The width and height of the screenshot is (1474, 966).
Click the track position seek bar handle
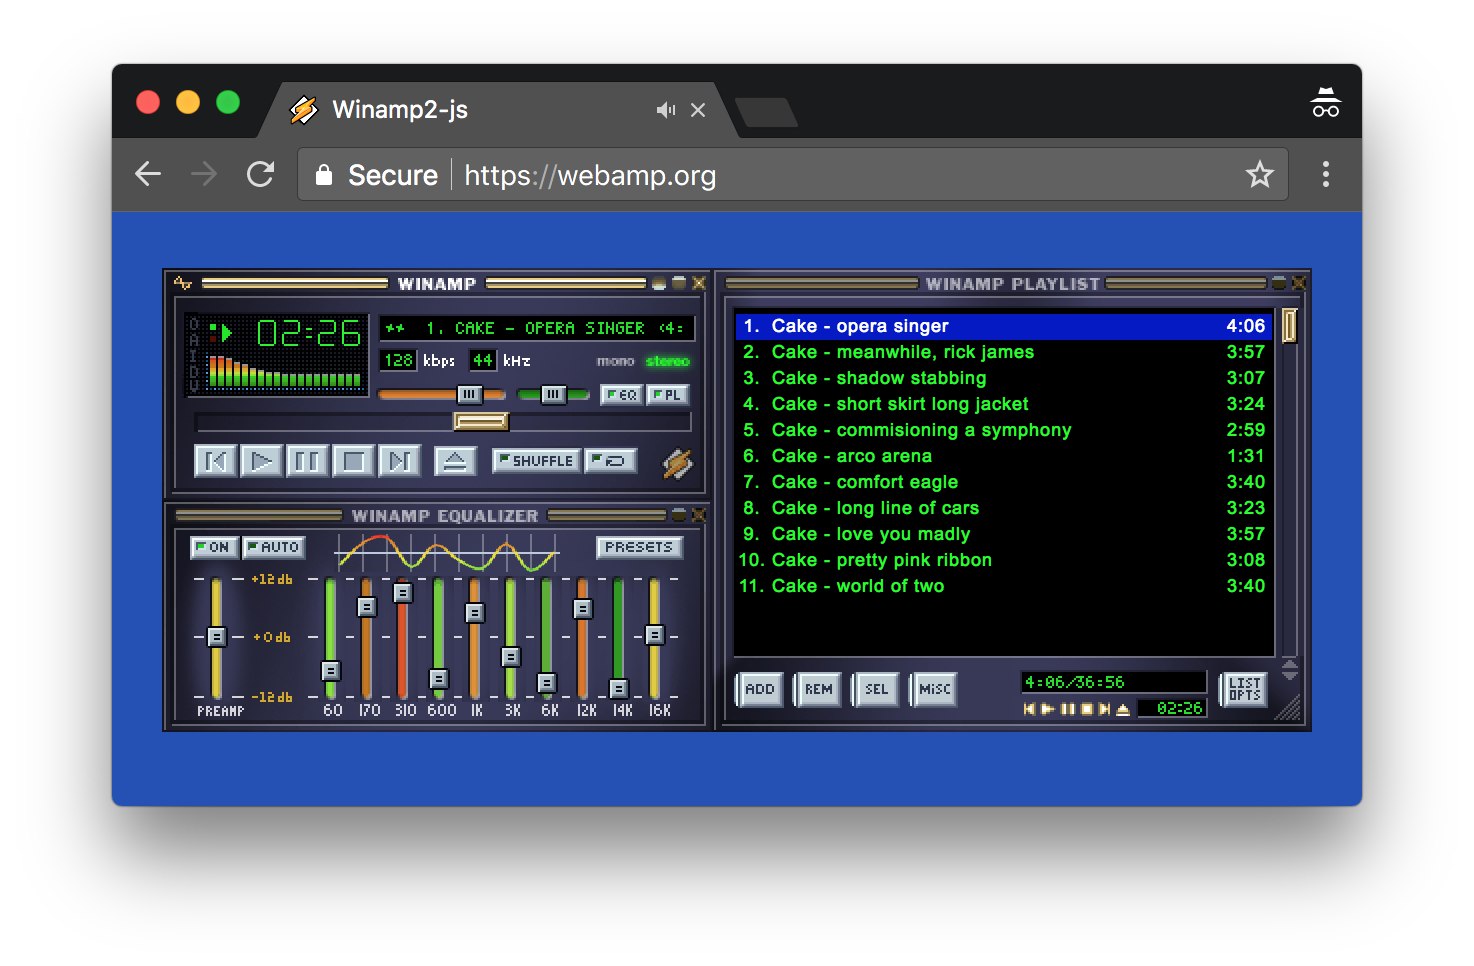click(x=481, y=421)
